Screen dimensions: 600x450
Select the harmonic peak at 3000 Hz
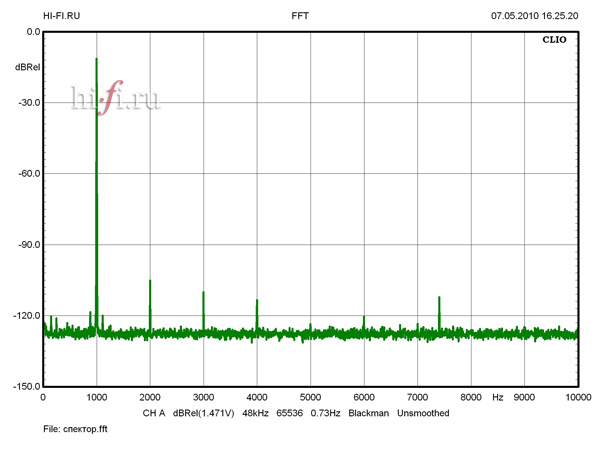point(203,294)
